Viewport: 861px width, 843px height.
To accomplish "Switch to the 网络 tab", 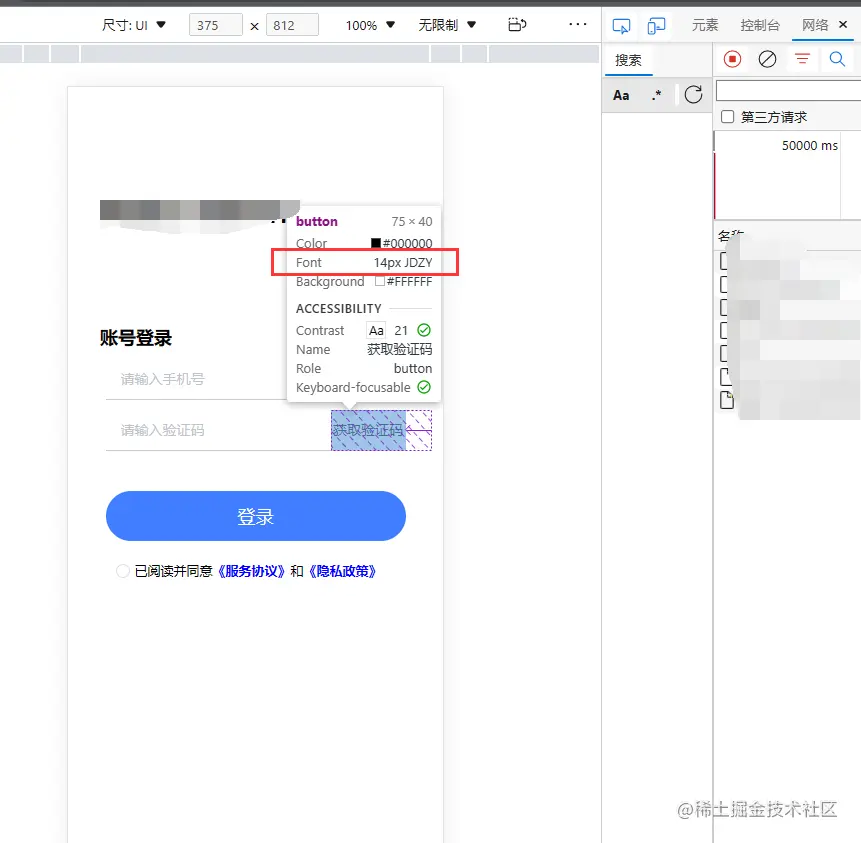I will coord(815,25).
